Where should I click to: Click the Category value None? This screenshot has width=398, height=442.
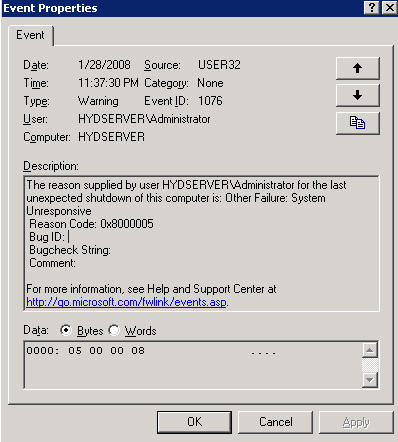point(210,83)
